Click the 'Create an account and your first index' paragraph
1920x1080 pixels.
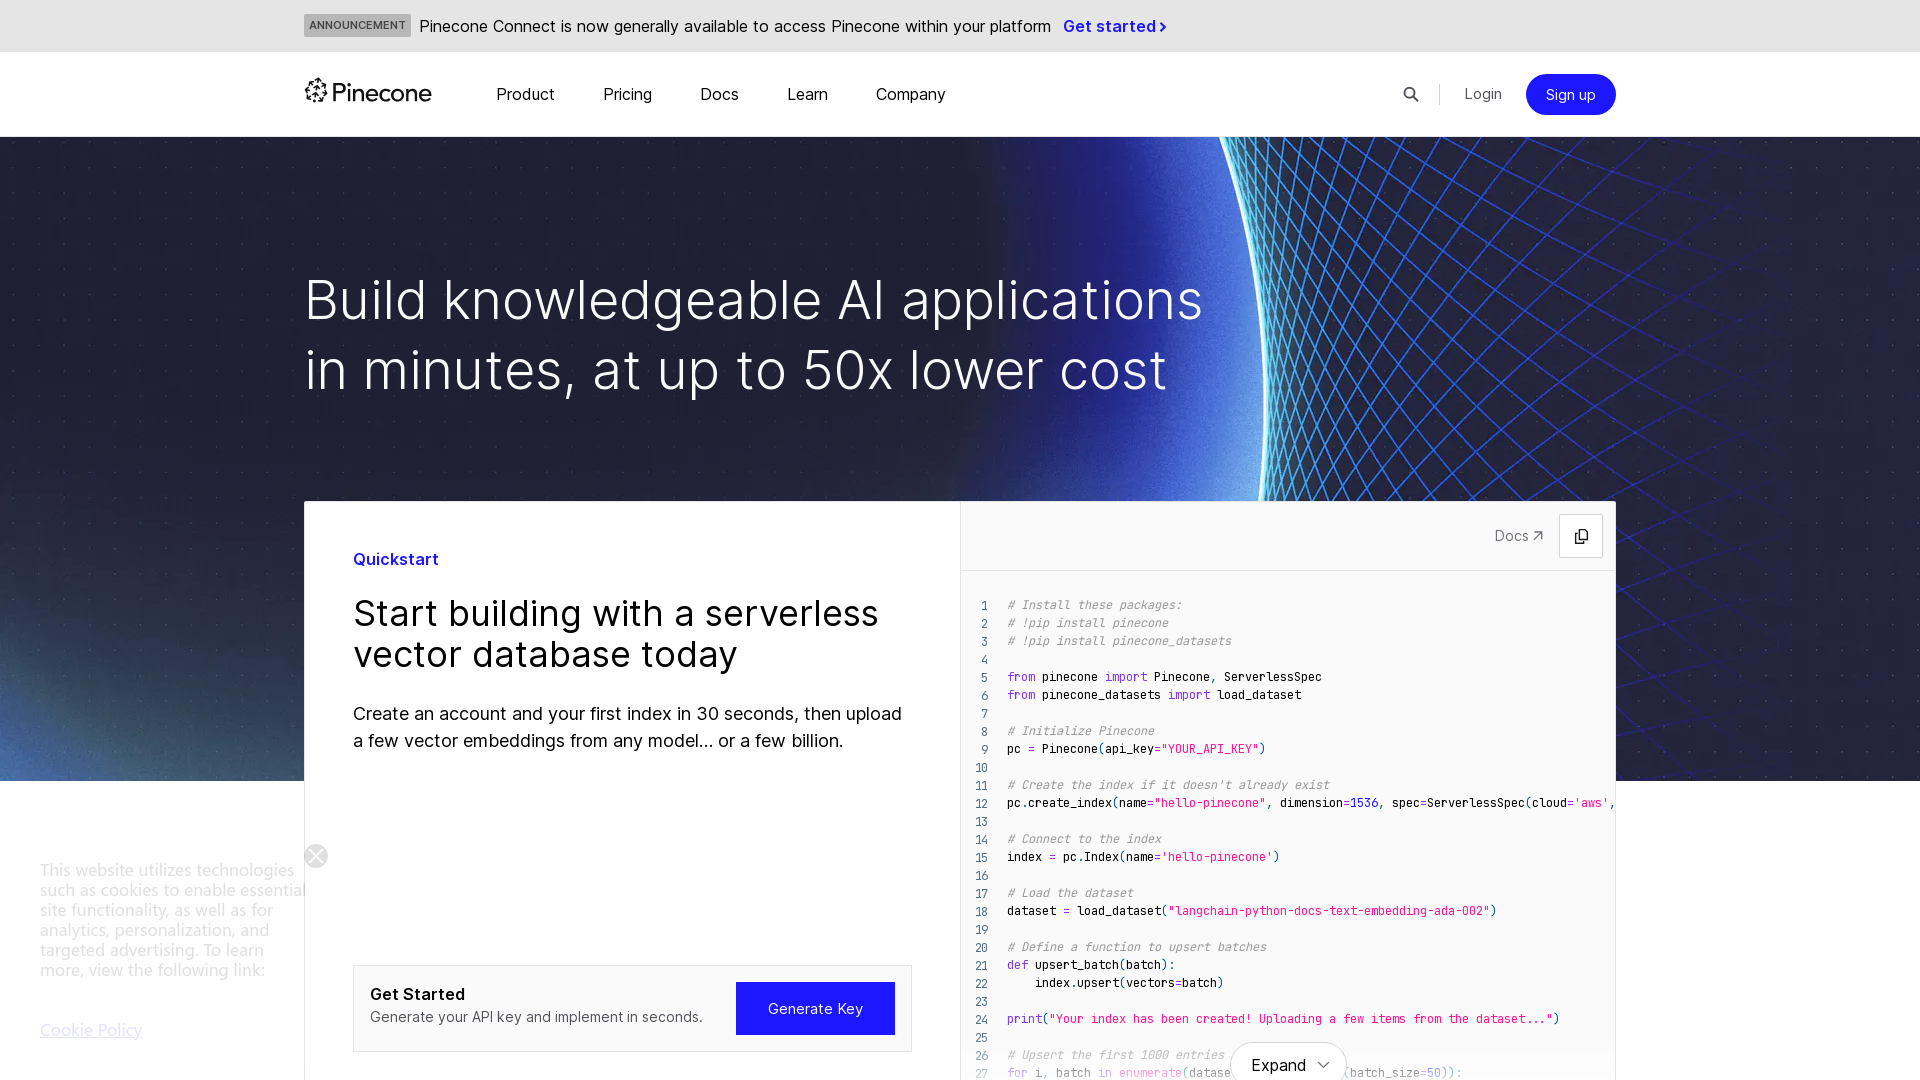(x=627, y=727)
